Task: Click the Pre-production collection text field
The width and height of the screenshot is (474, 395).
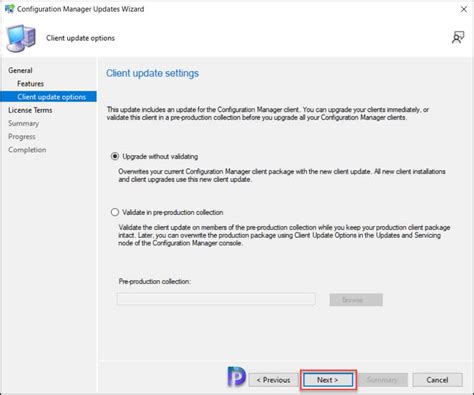Action: tap(216, 299)
